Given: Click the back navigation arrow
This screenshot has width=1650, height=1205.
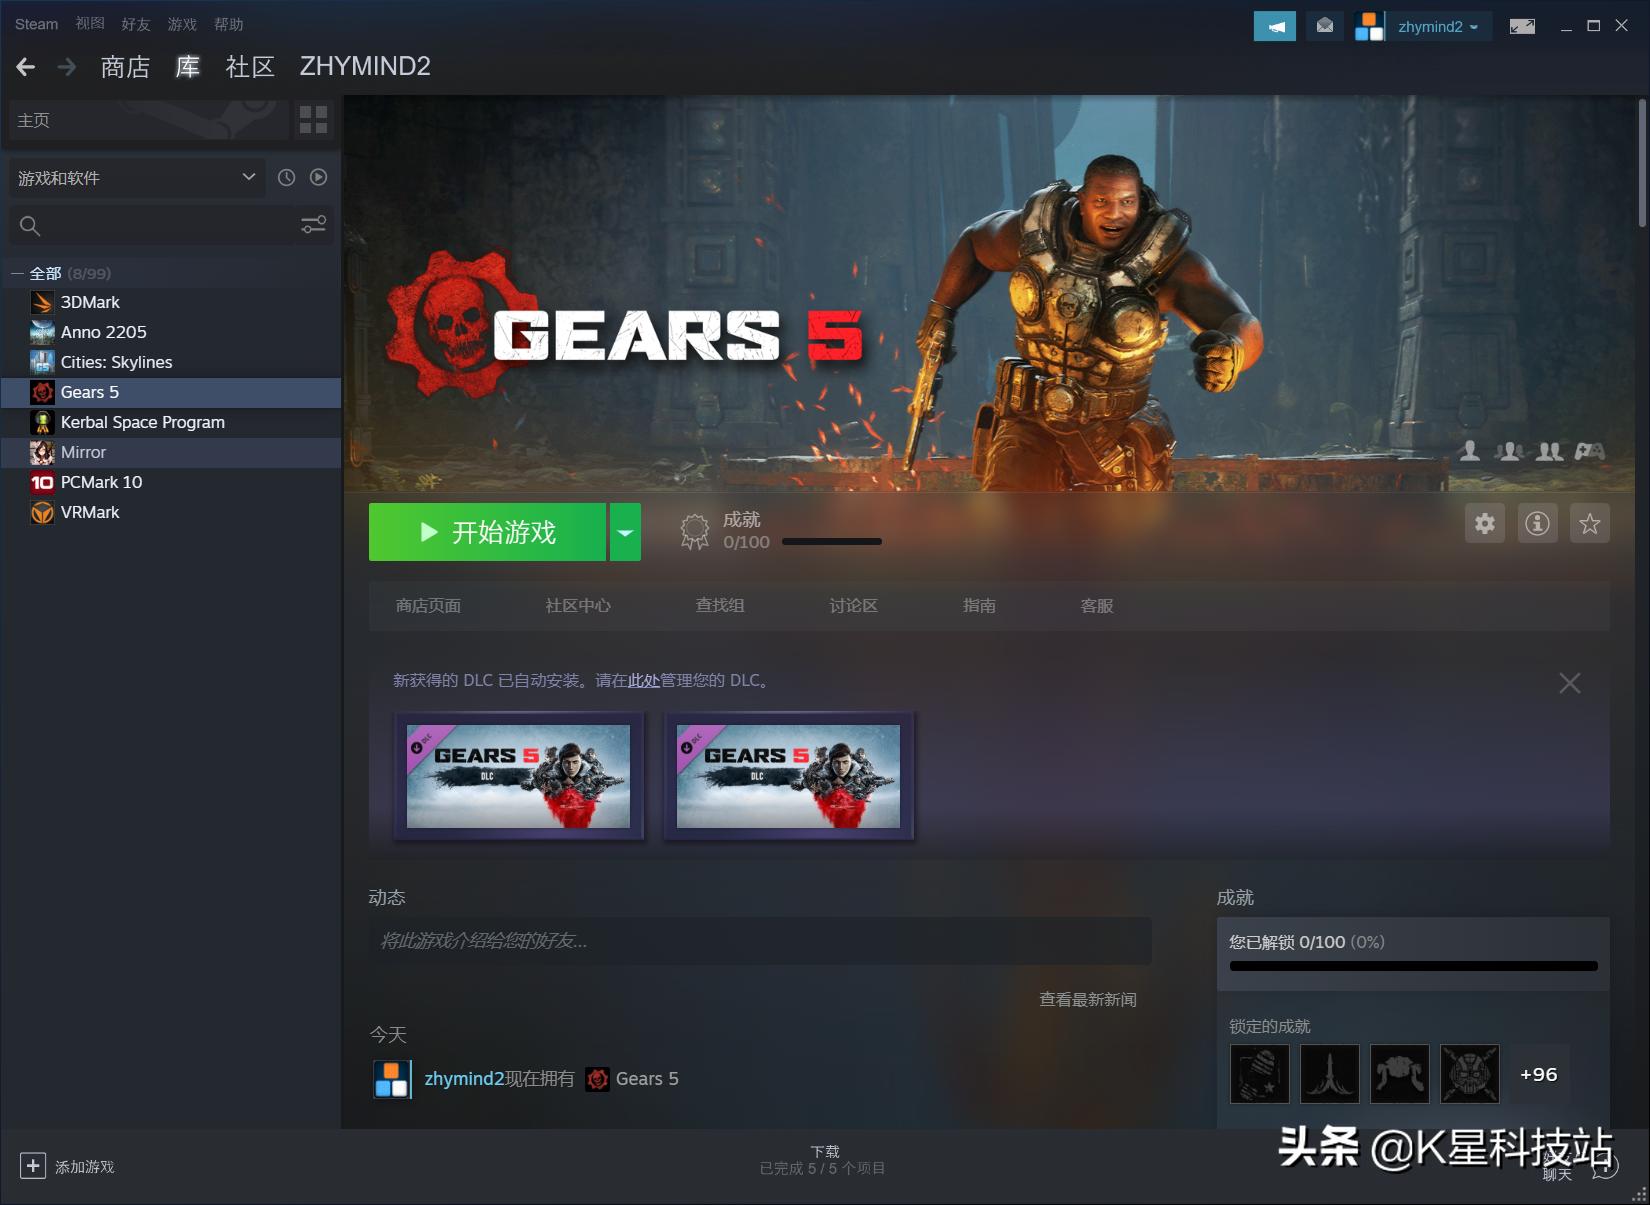Looking at the screenshot, I should [x=26, y=67].
